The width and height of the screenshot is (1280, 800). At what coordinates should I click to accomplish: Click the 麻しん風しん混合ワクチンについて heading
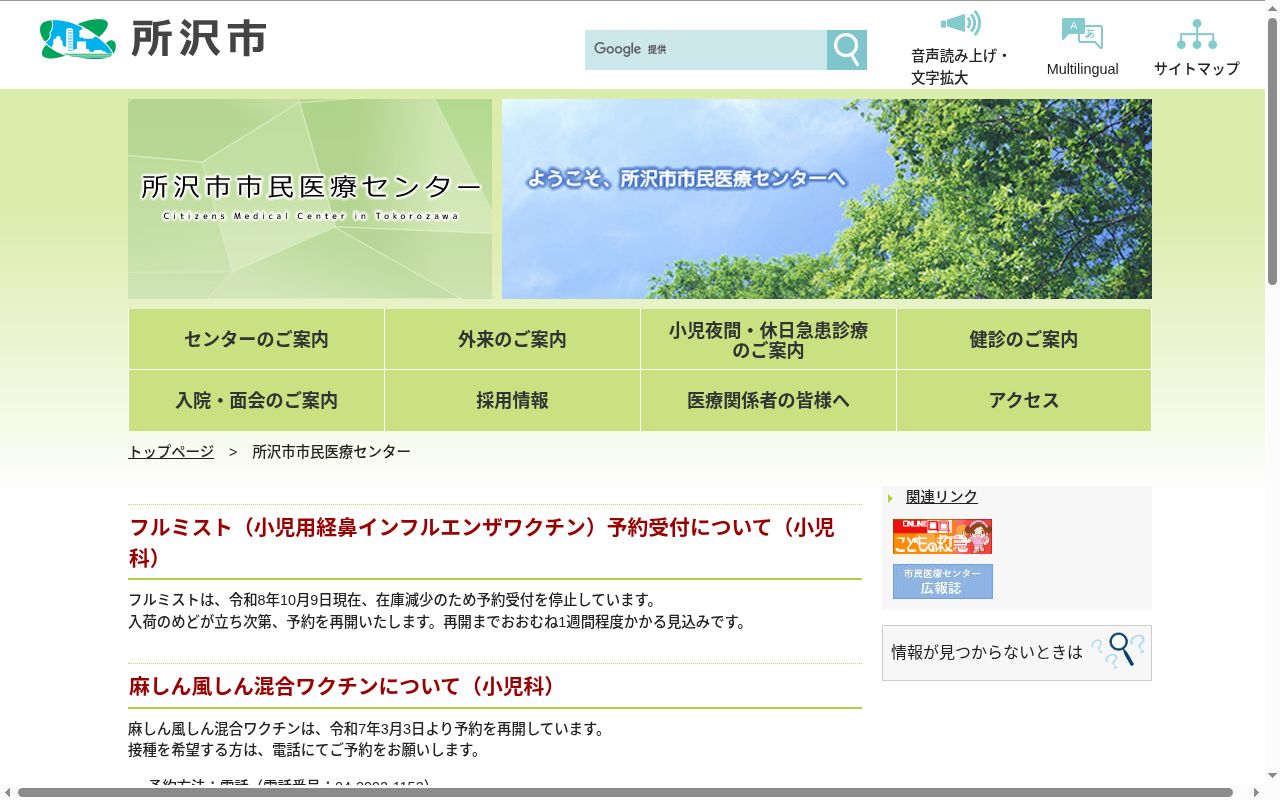pyautogui.click(x=495, y=686)
